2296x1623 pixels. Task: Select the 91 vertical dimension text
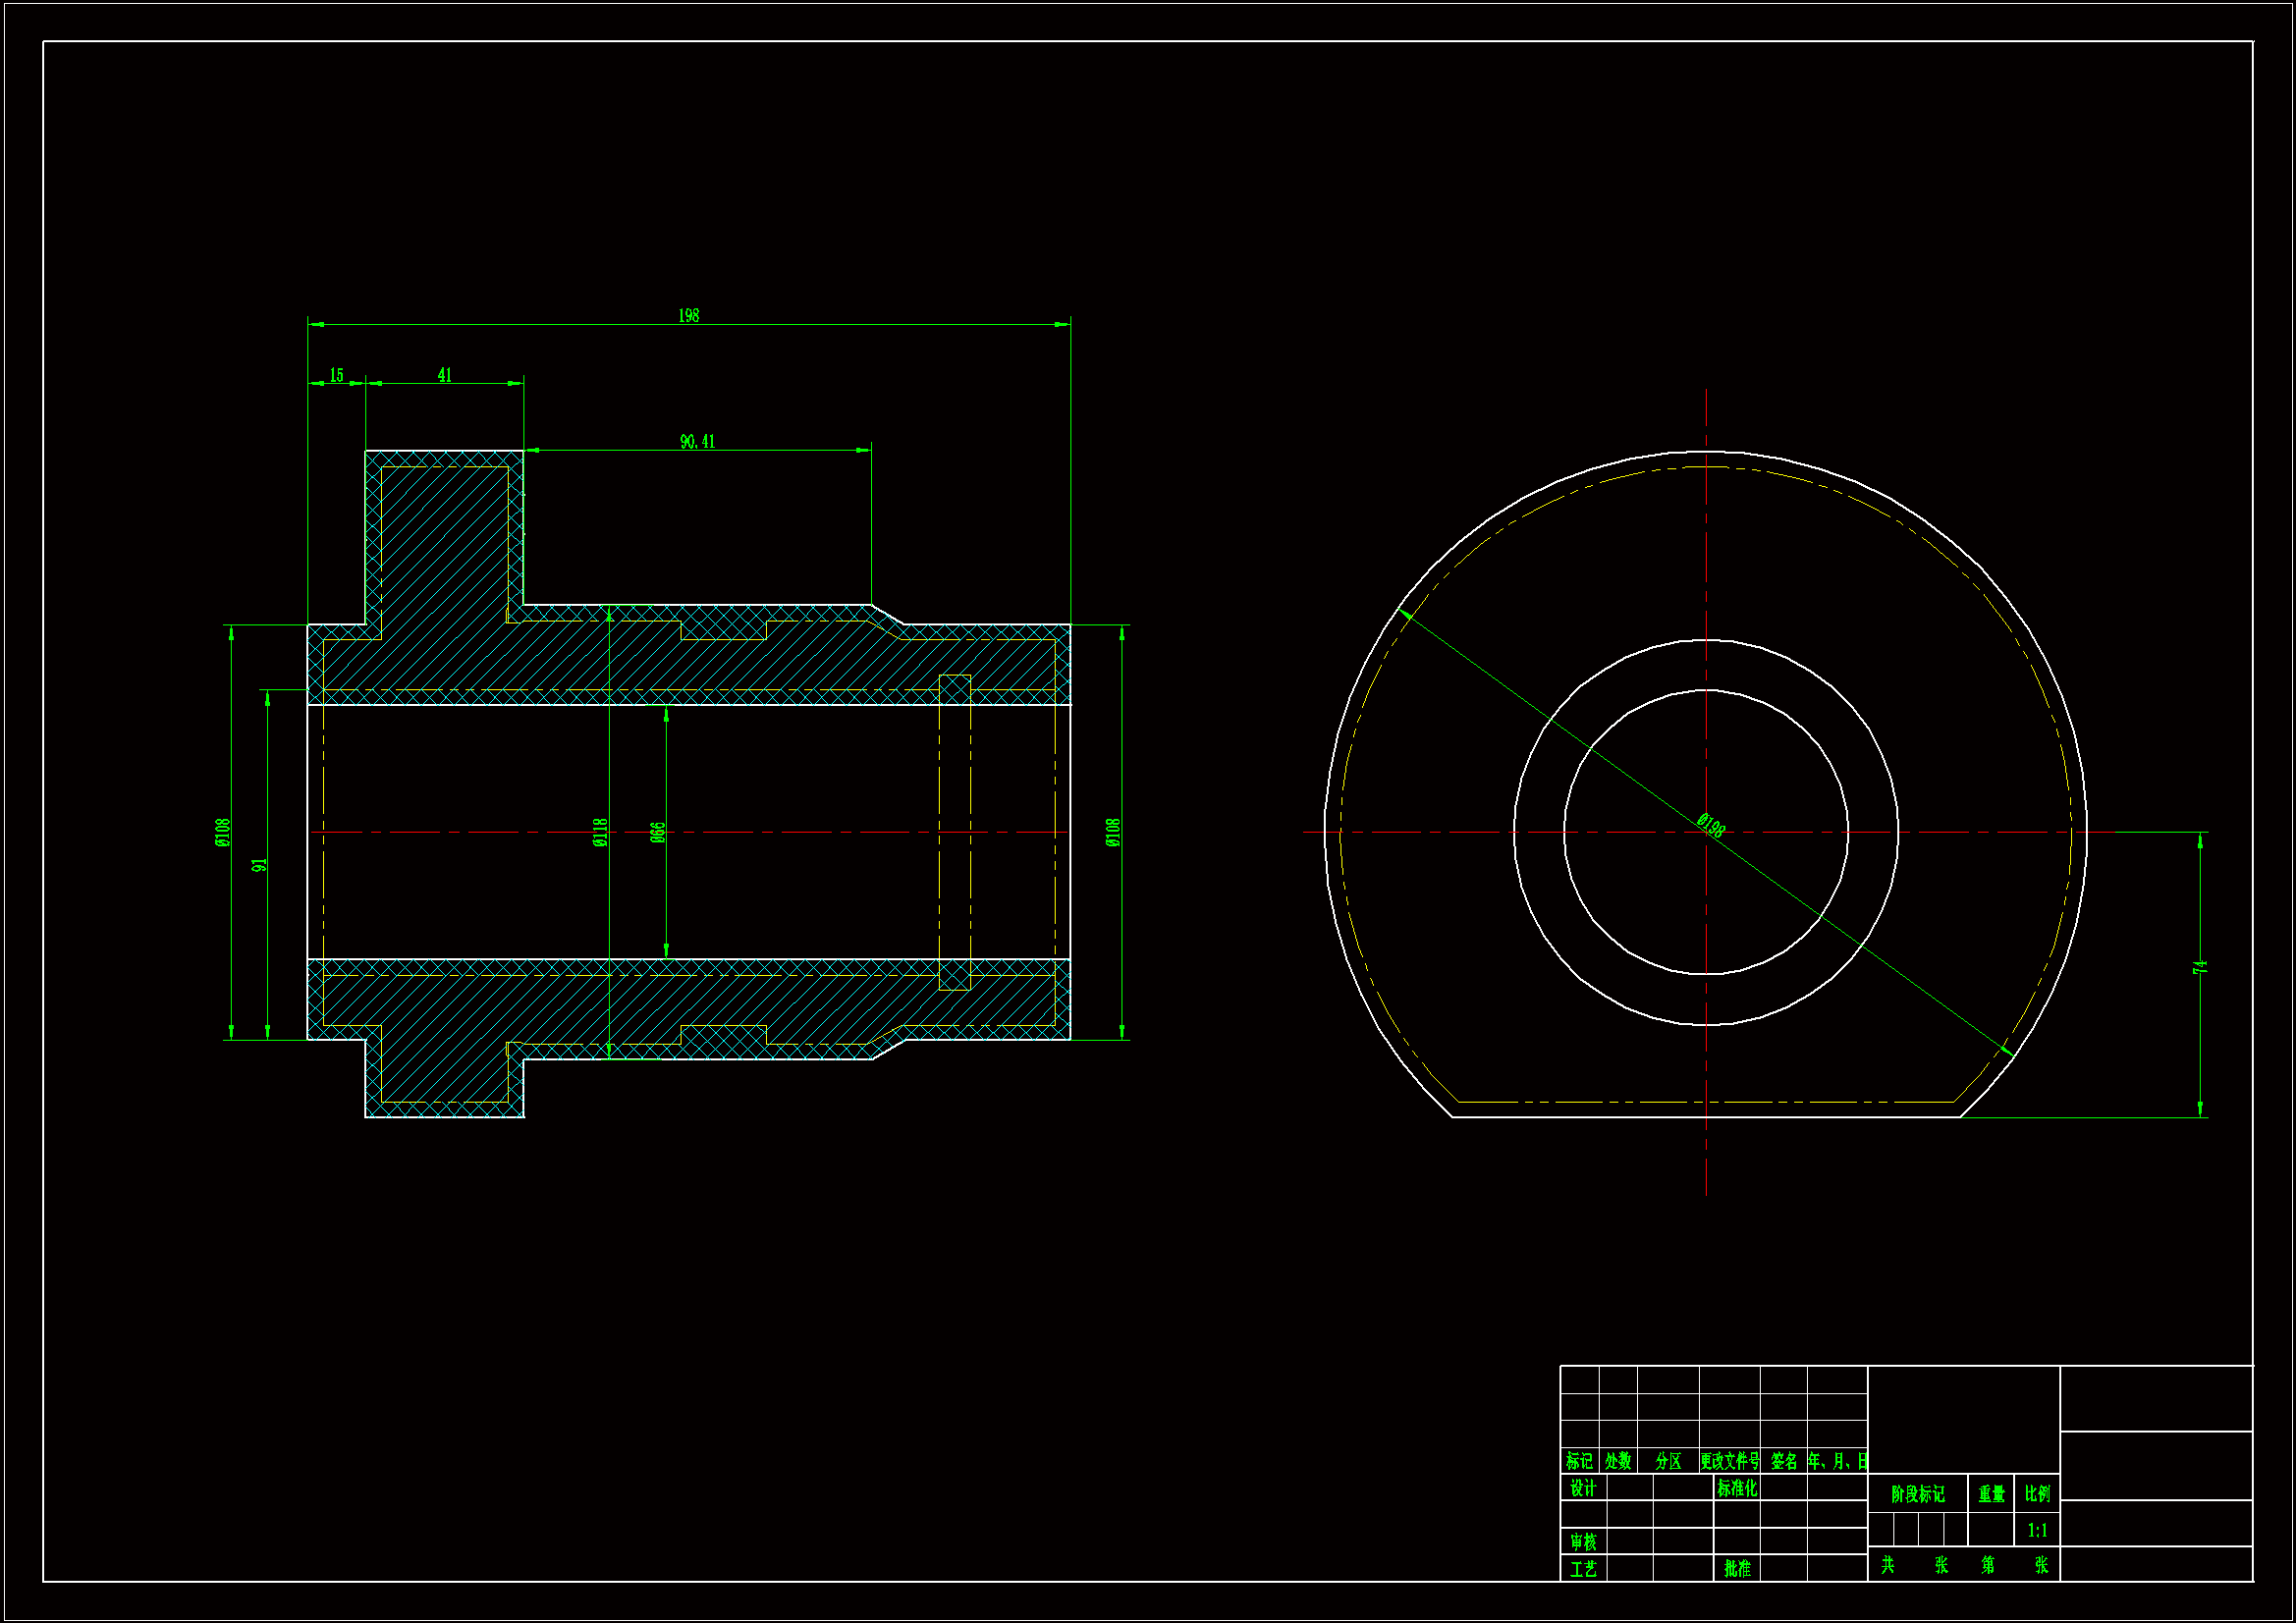tap(260, 865)
